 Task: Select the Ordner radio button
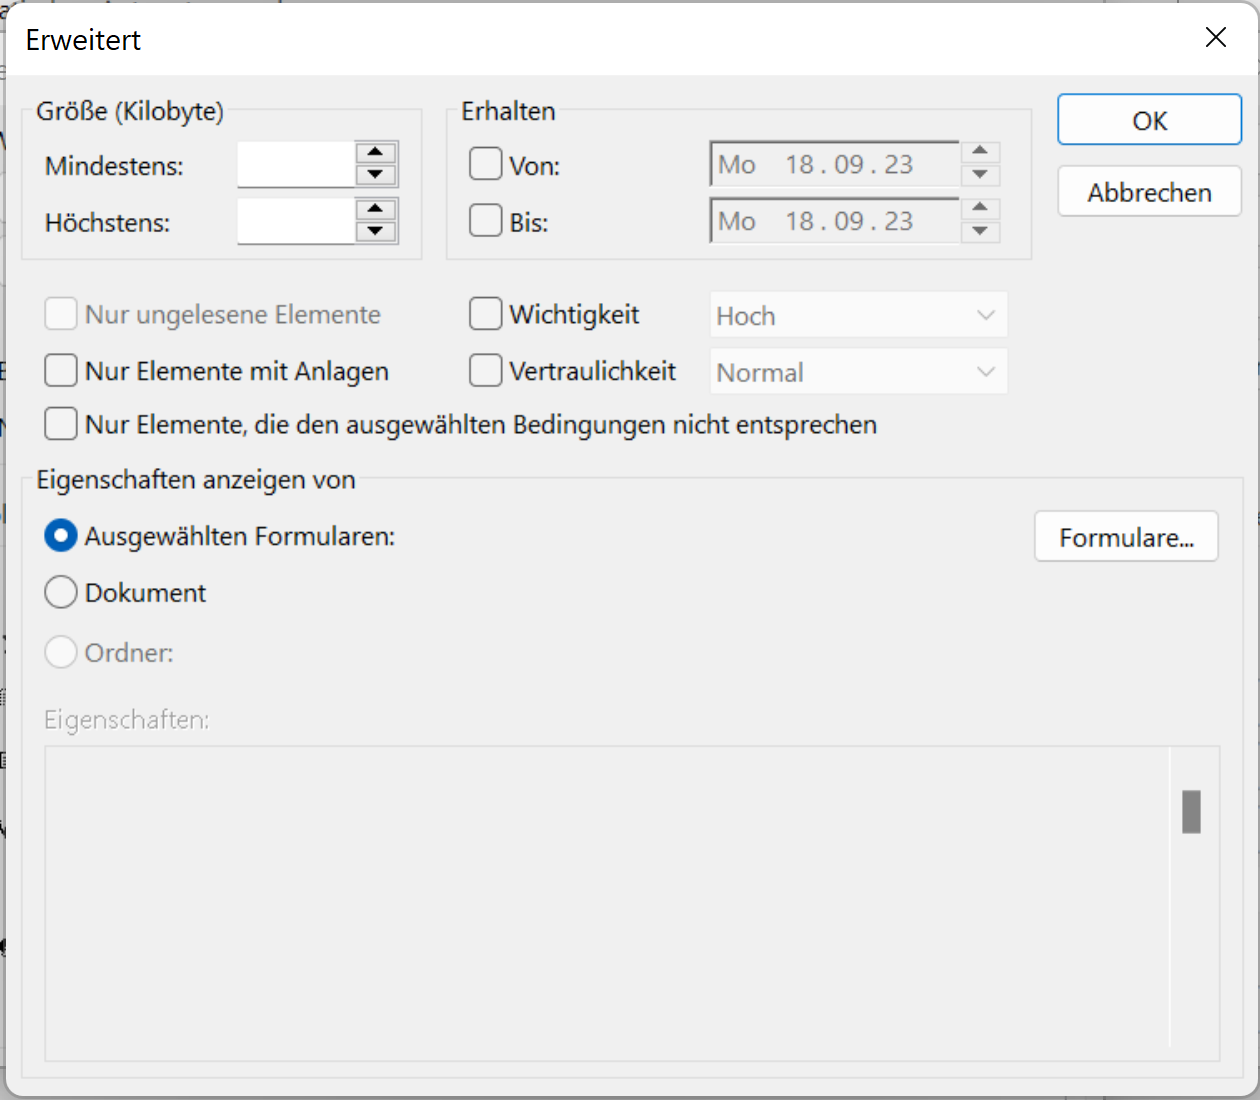pos(61,652)
